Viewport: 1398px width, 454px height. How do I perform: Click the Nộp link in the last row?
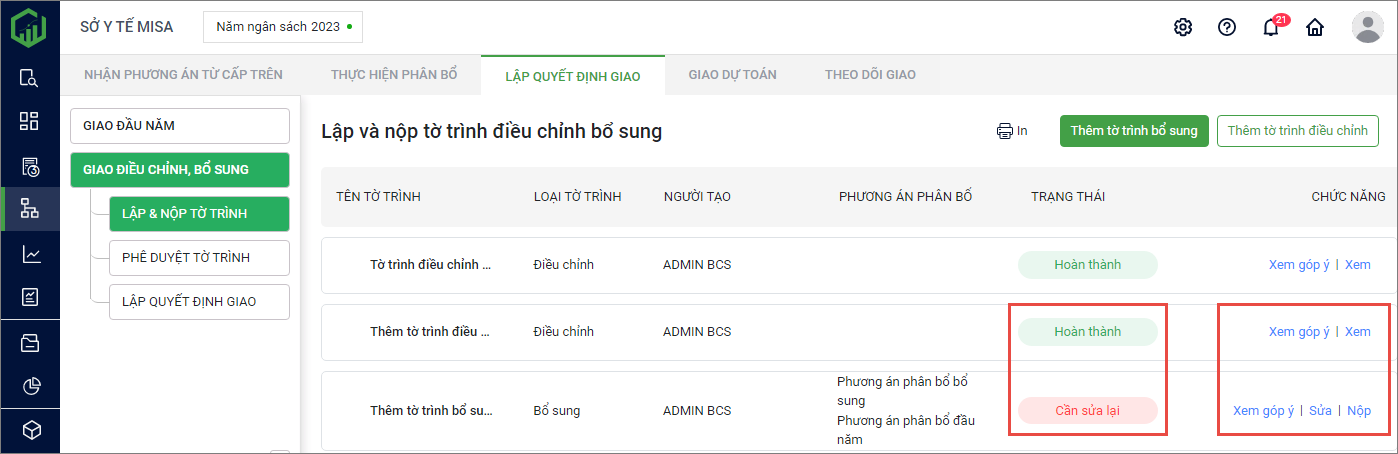point(1359,411)
